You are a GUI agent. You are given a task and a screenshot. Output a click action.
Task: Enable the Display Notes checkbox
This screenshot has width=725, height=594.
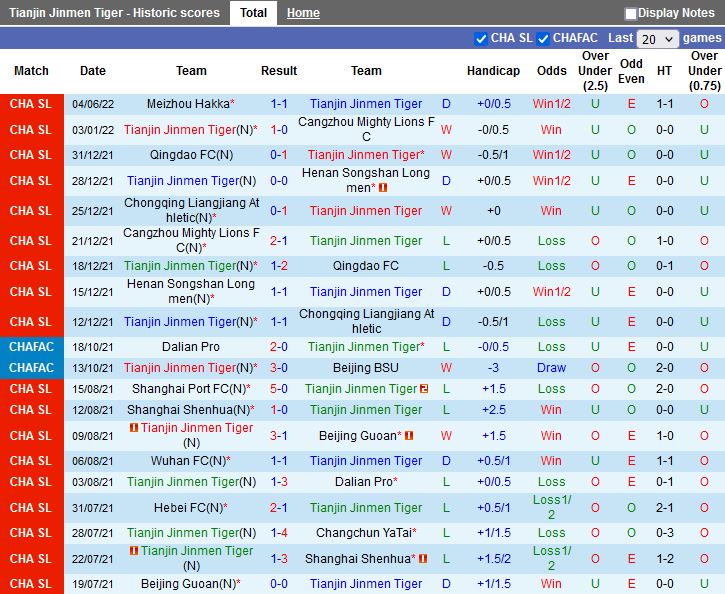tap(631, 14)
